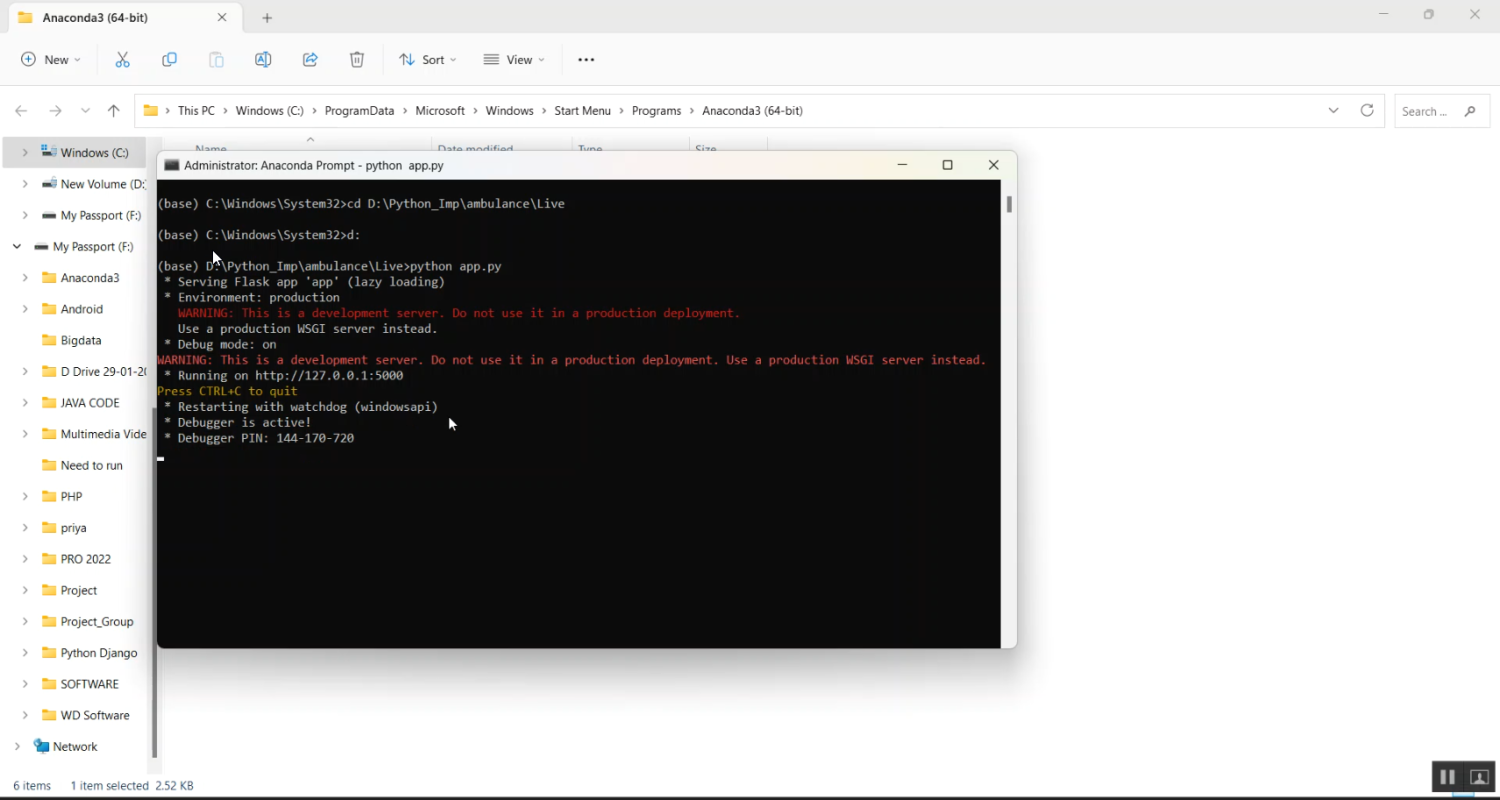Collapse the My Passport (F:) tree node
1500x800 pixels.
[x=17, y=247]
